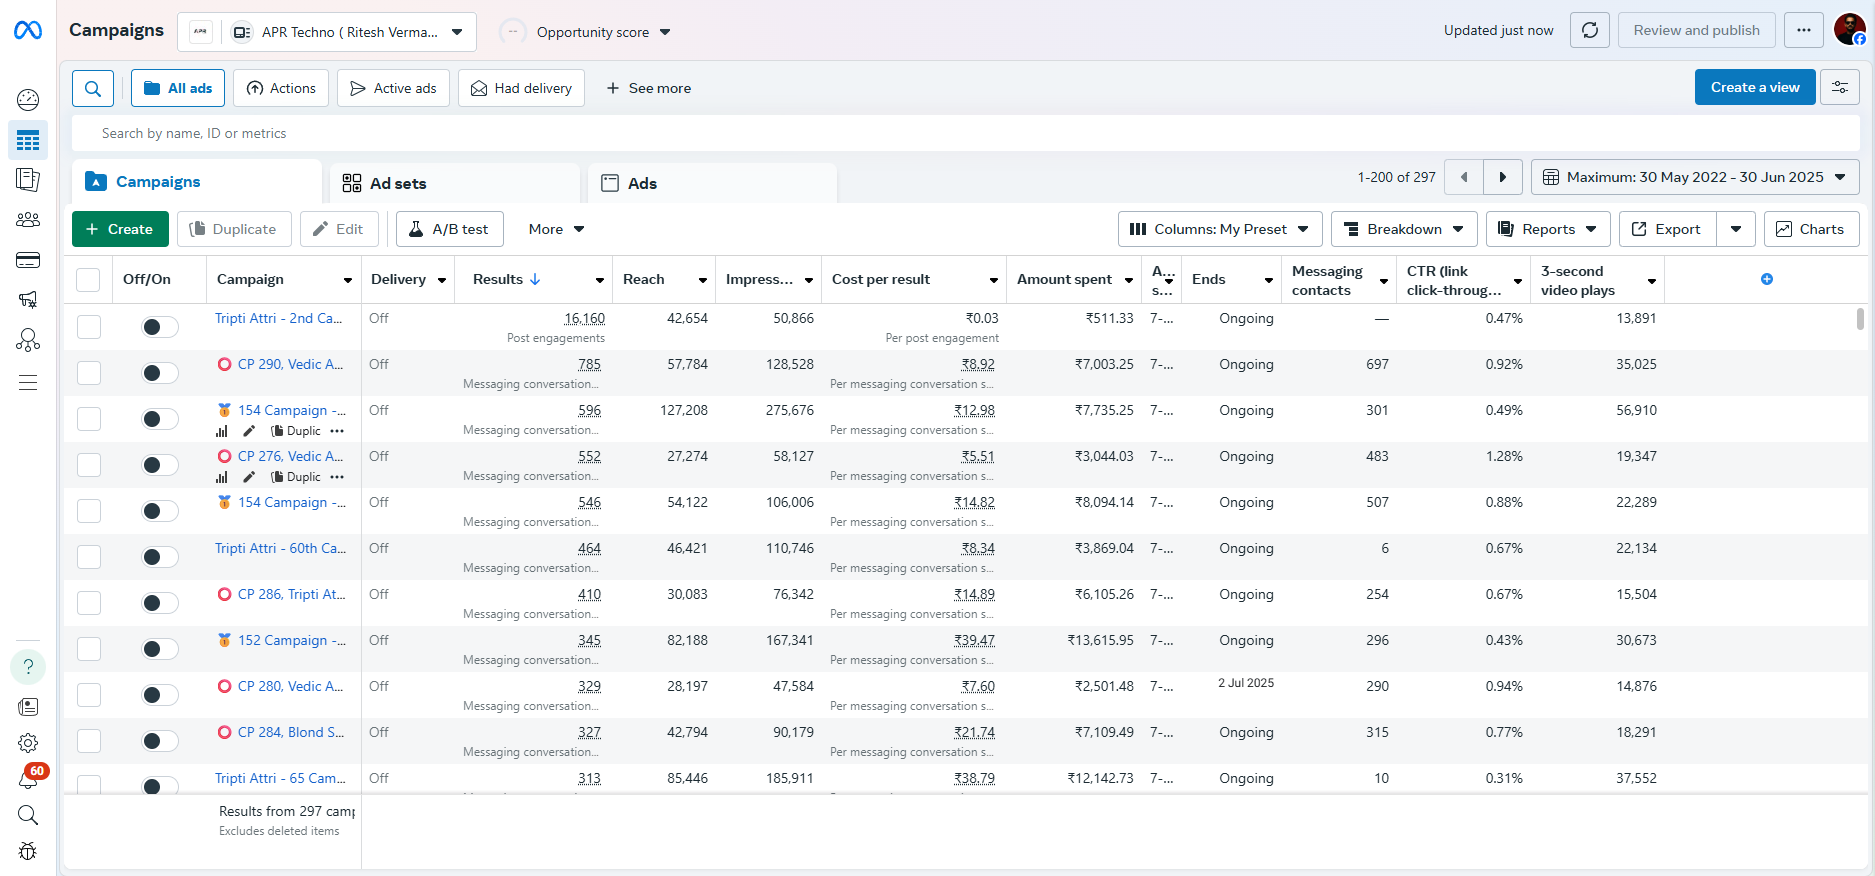Click the audiences people icon in sidebar
The image size is (1875, 876).
click(x=28, y=220)
